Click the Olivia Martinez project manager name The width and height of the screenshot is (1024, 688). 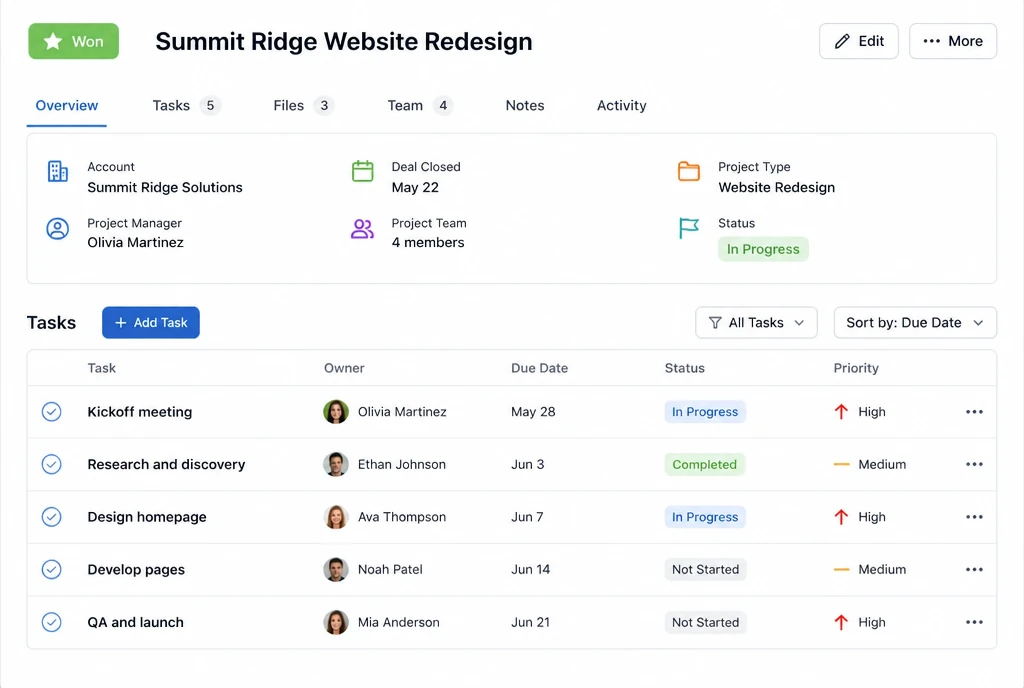coord(135,242)
